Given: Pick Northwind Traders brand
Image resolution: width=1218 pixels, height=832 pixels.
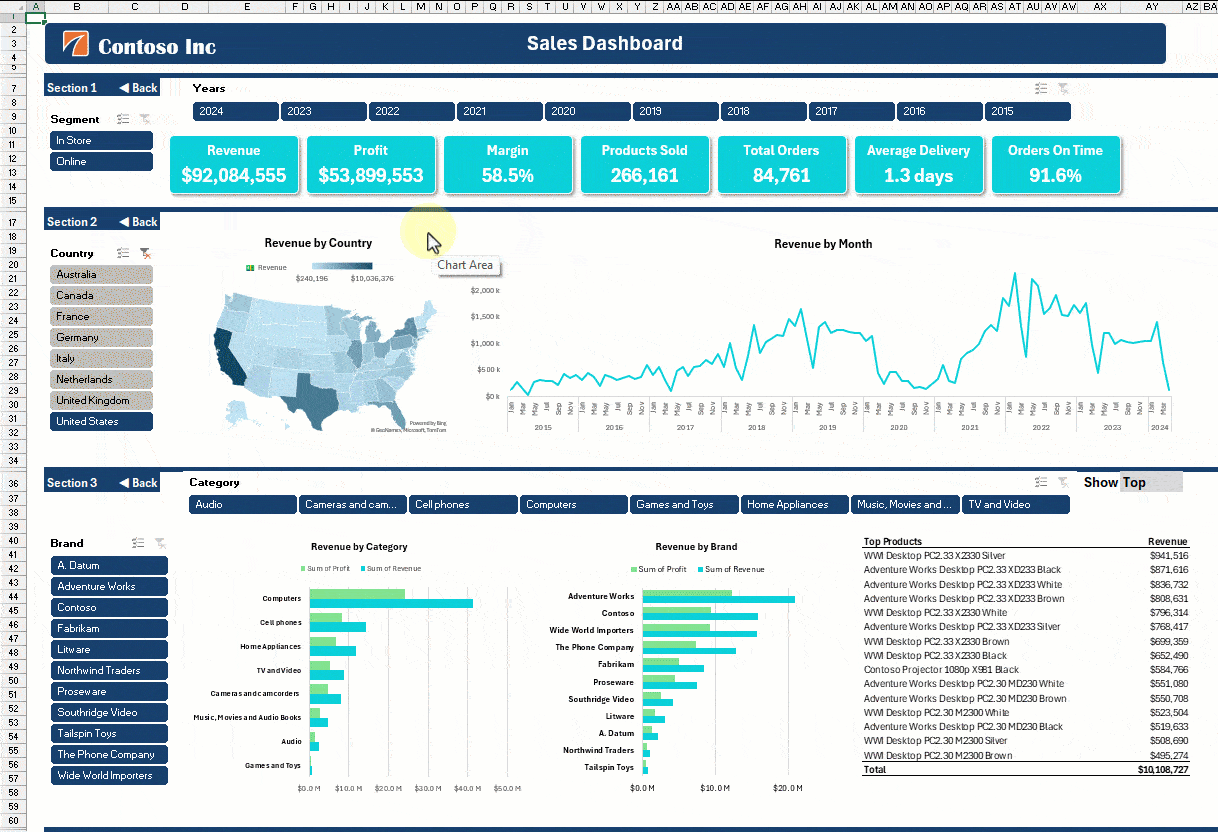Looking at the screenshot, I should (110, 671).
